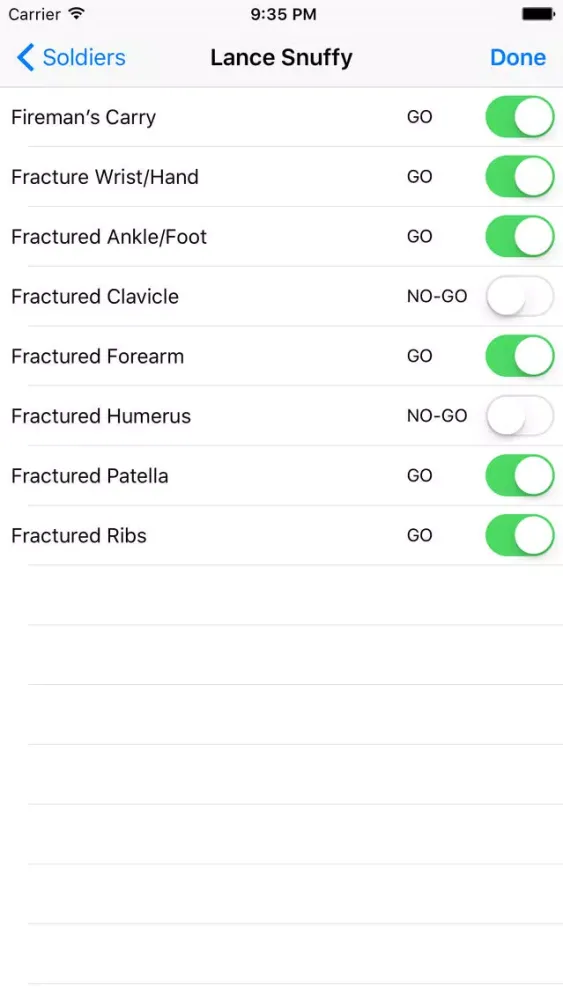Toggle the Fireman's Carry switch off
Image resolution: width=563 pixels, height=1000 pixels.
pos(520,117)
